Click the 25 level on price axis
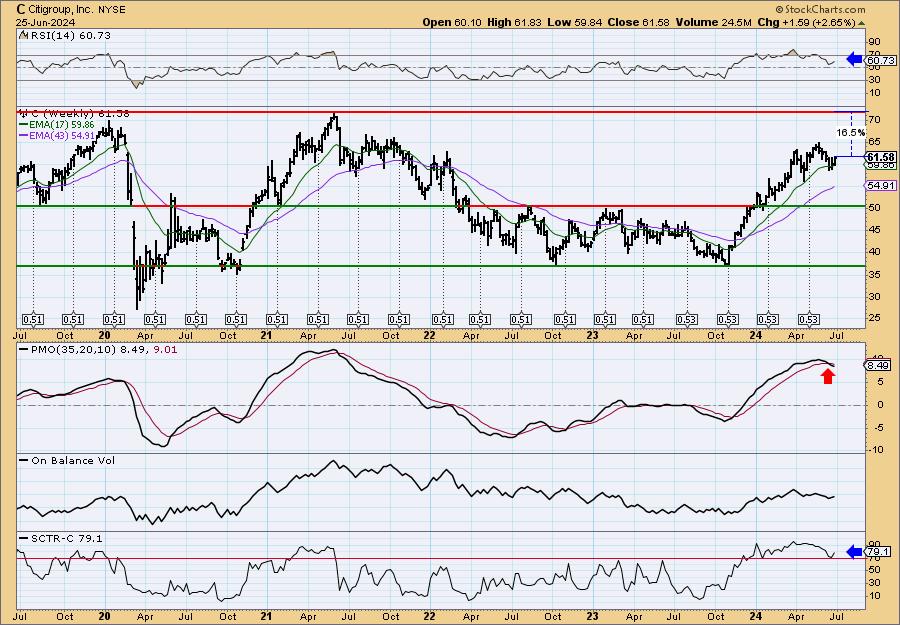 [875, 318]
